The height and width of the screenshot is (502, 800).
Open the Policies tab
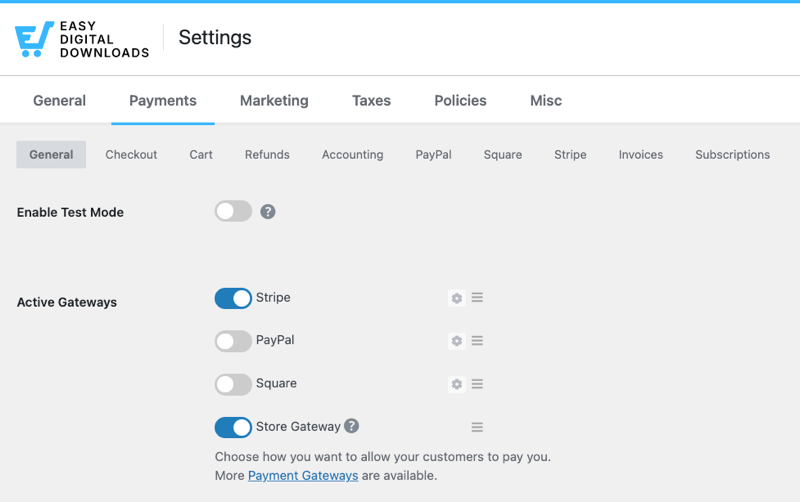[x=460, y=101]
